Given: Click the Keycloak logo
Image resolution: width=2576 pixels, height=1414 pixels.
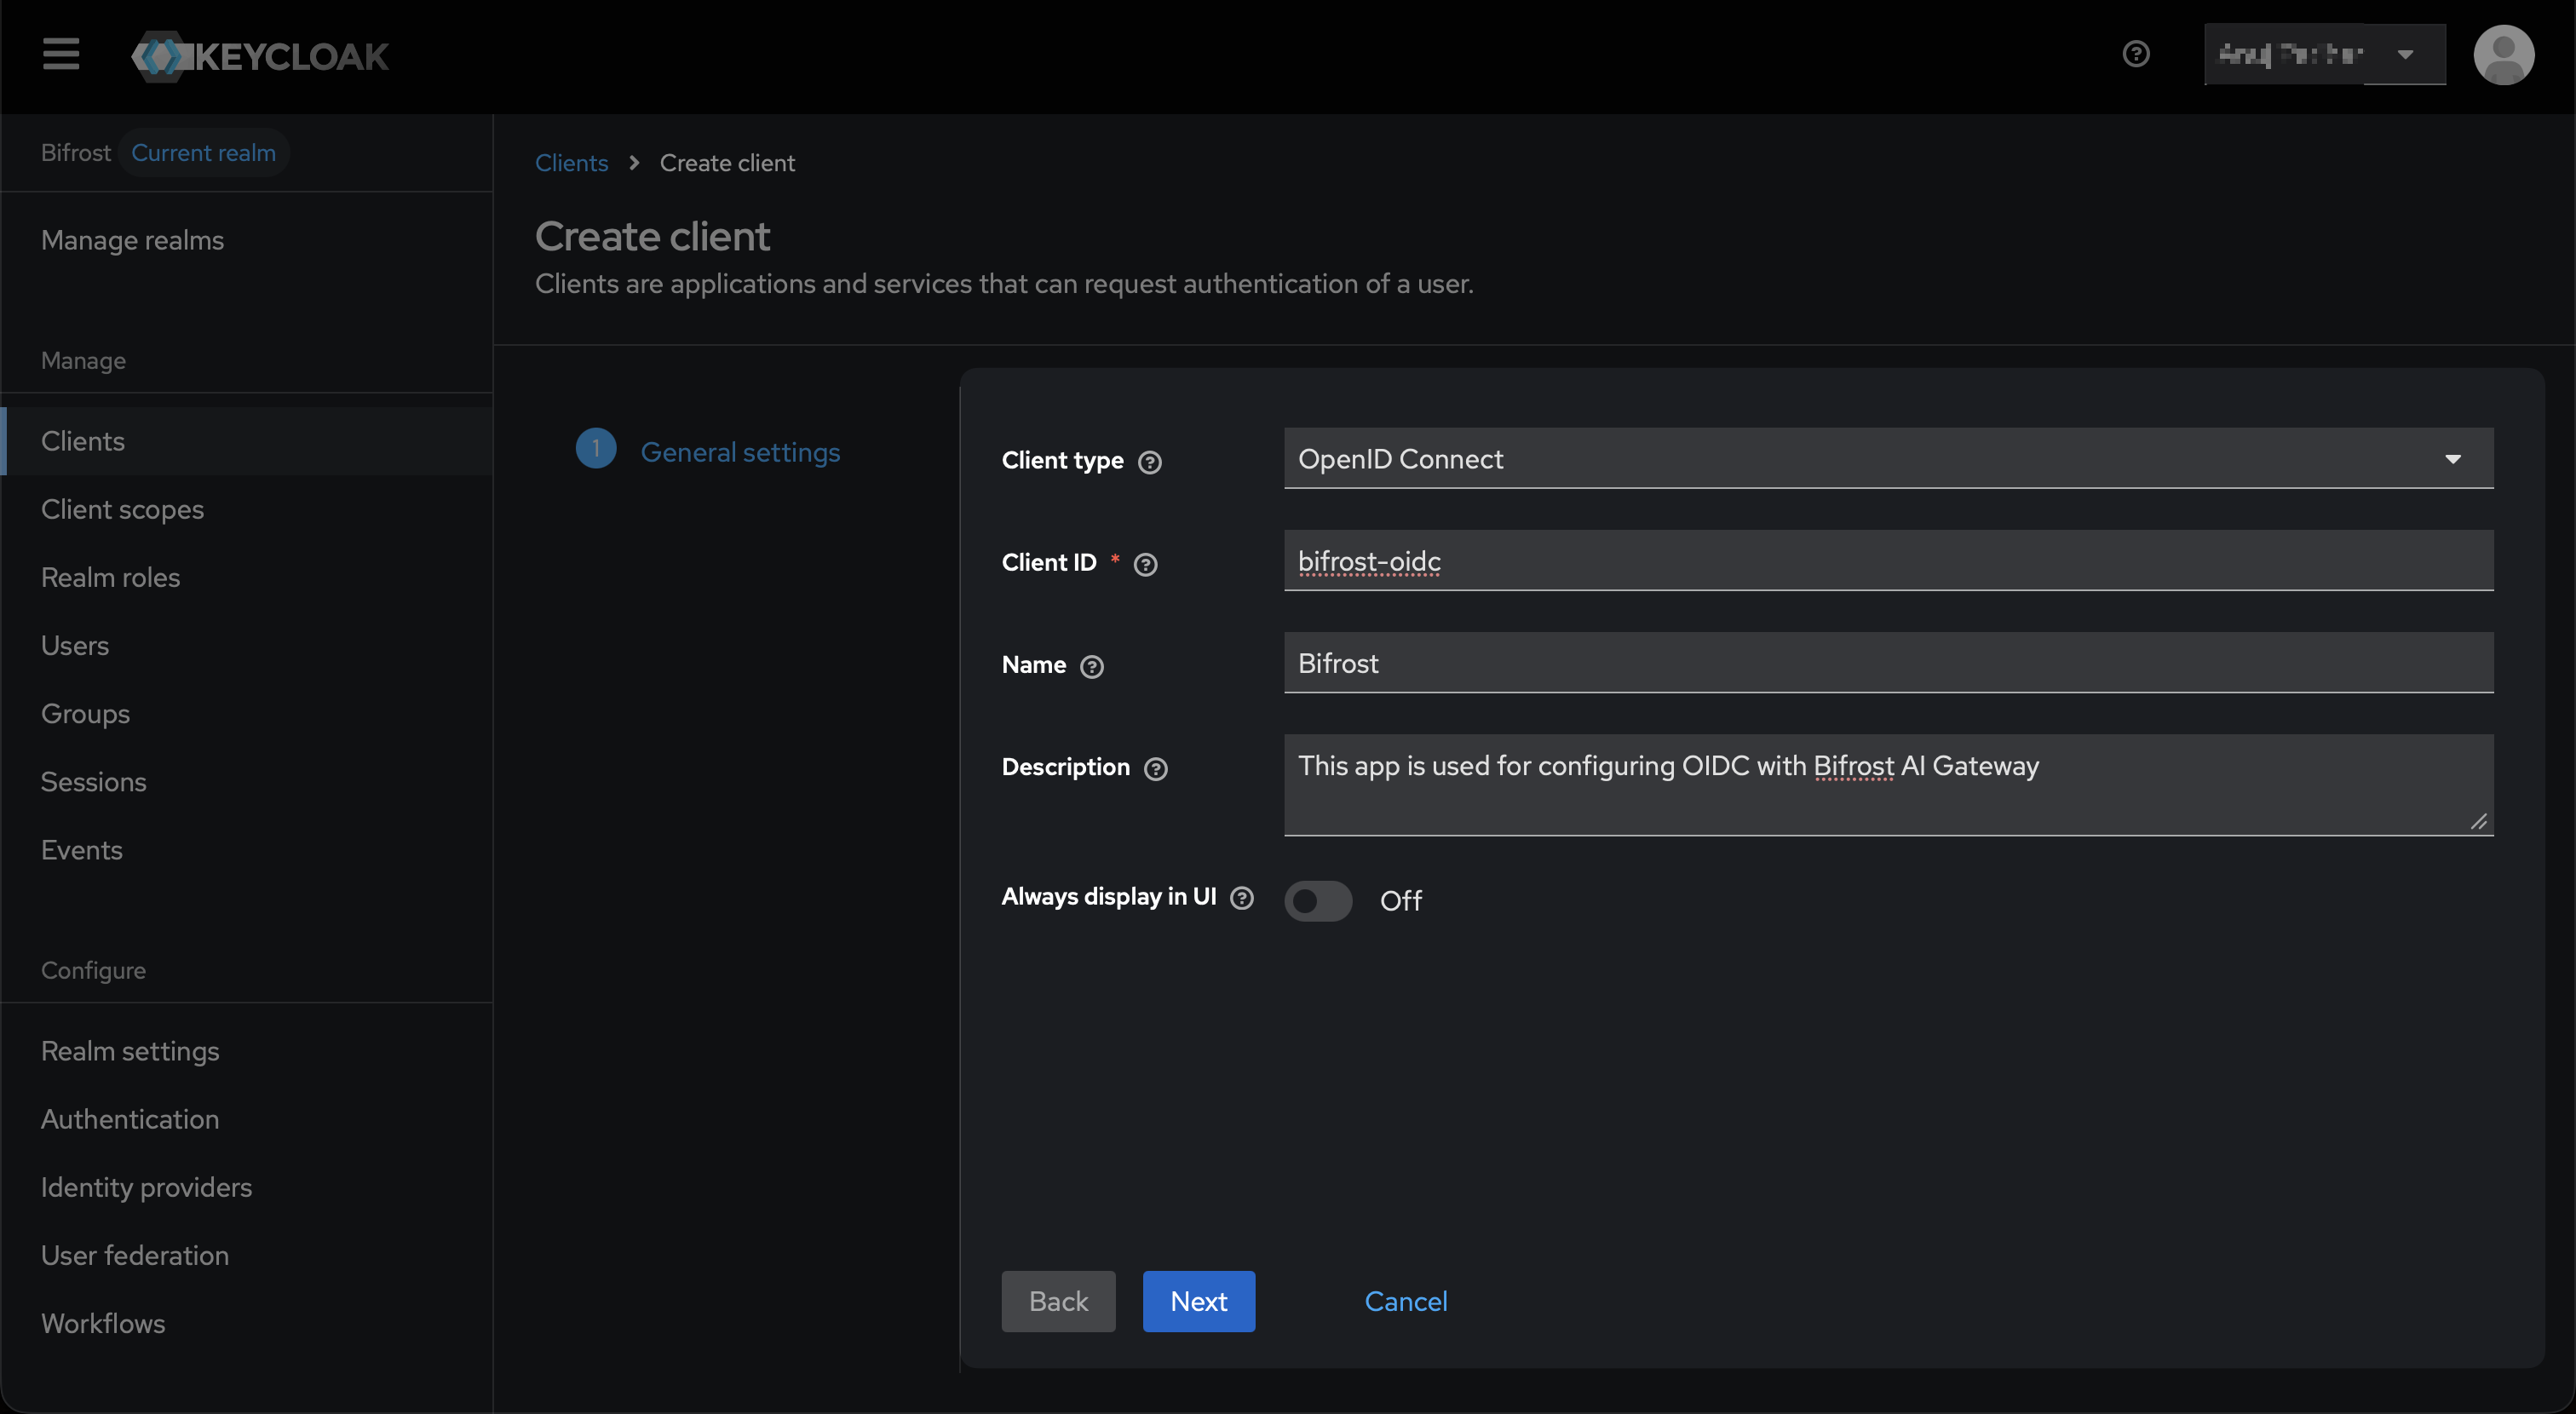Looking at the screenshot, I should tap(260, 56).
